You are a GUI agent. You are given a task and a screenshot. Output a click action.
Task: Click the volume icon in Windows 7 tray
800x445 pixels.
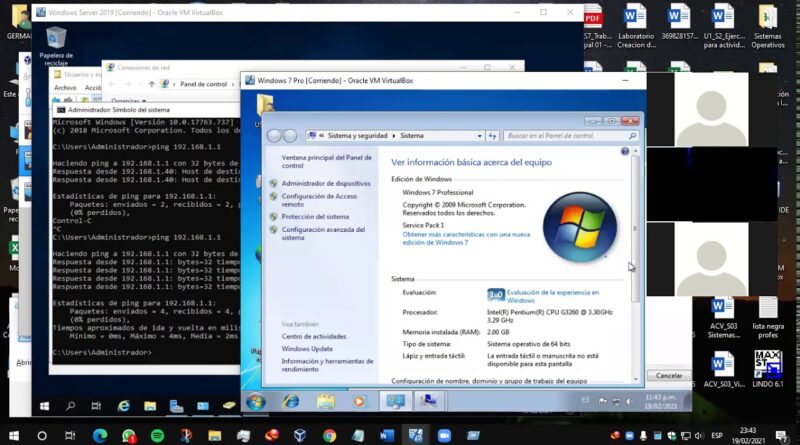(x=628, y=402)
